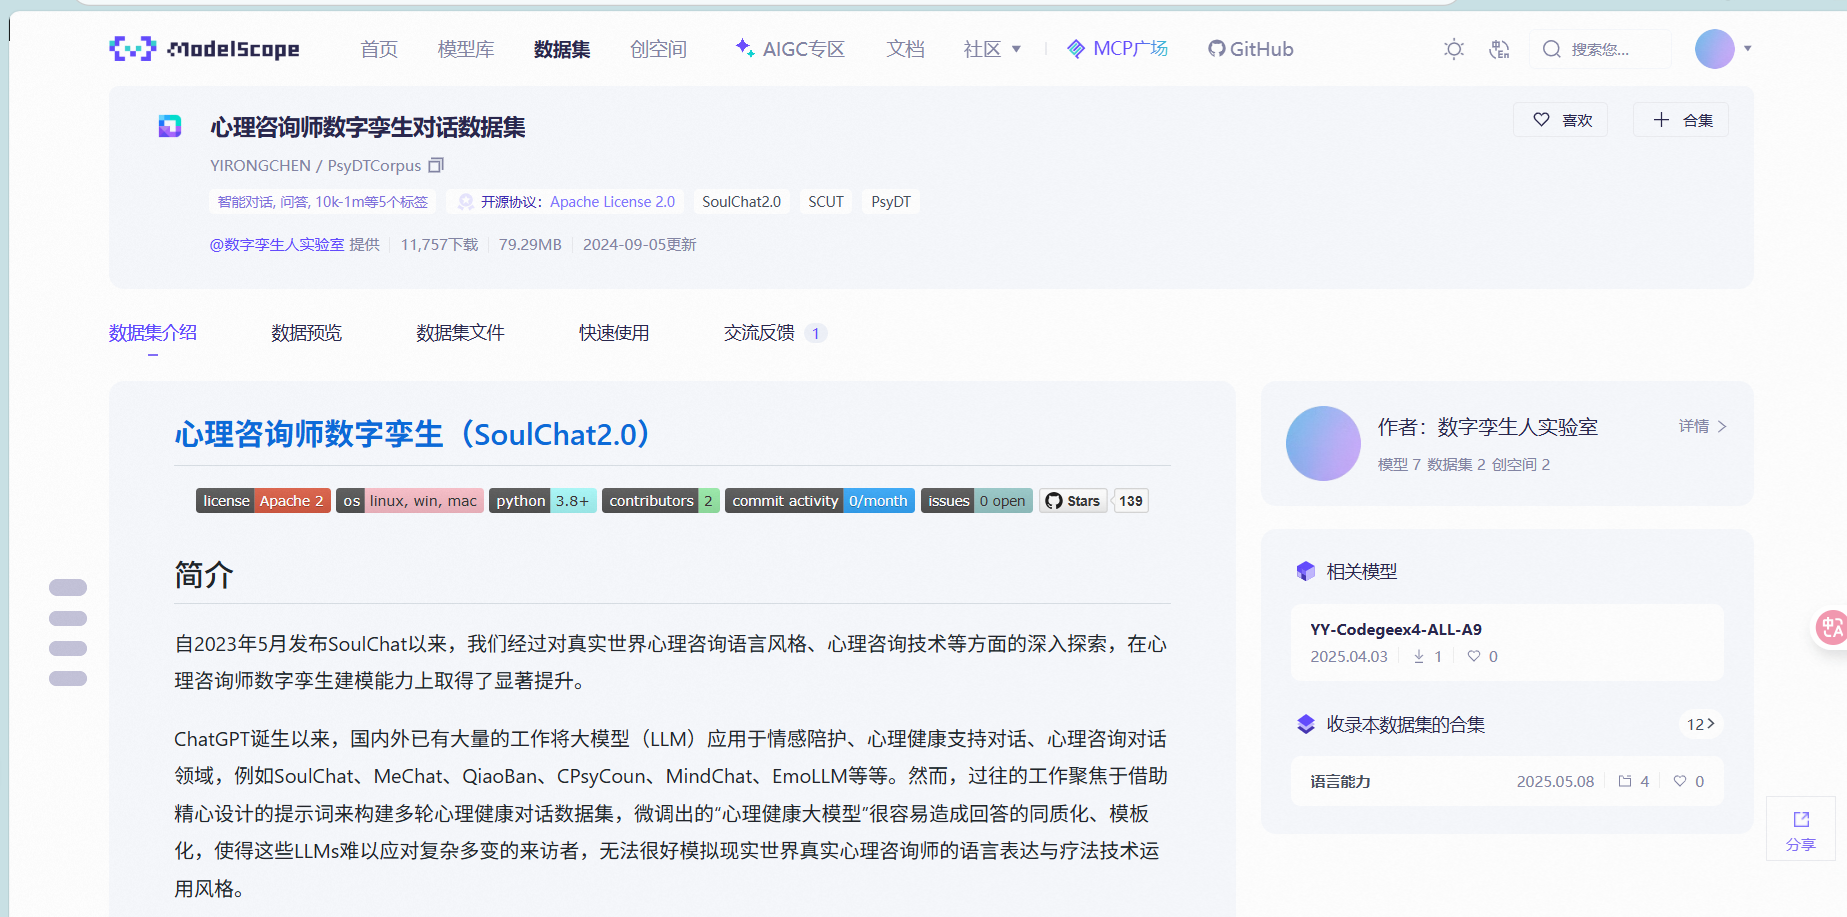The width and height of the screenshot is (1847, 917).
Task: Switch to the 数据集文件 tab
Action: 460,333
